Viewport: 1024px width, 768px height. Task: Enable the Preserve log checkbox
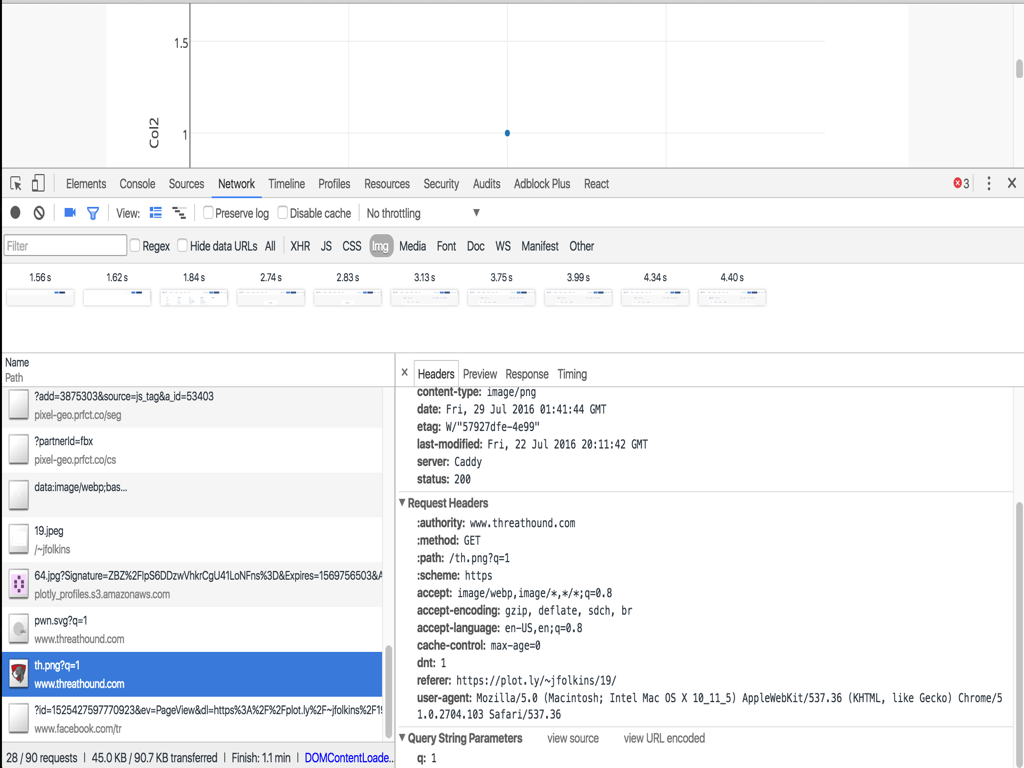pyautogui.click(x=208, y=213)
